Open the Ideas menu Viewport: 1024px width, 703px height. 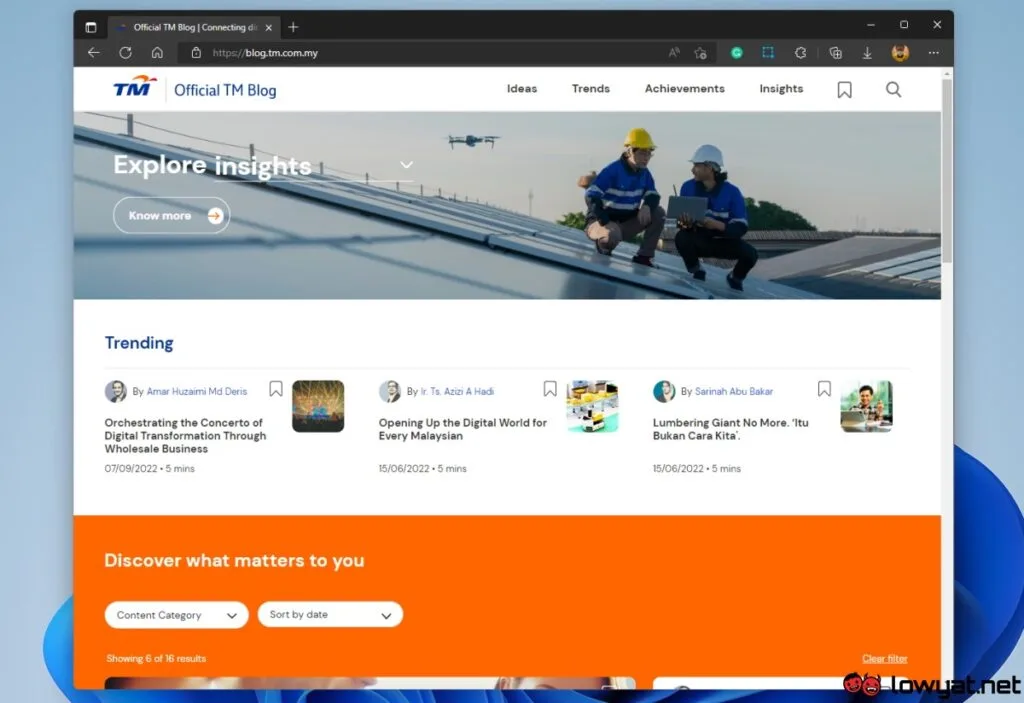point(522,89)
